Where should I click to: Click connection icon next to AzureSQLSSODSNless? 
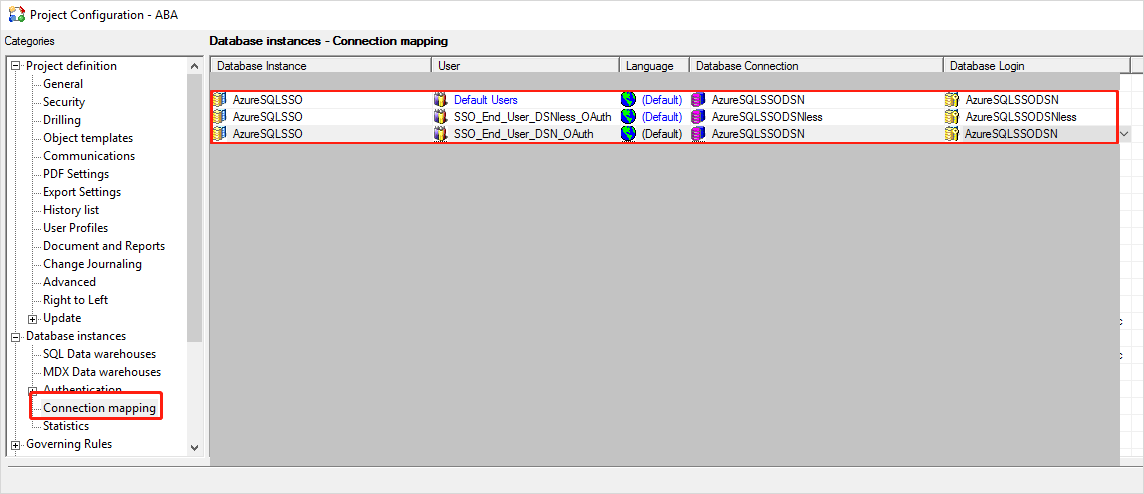point(699,117)
